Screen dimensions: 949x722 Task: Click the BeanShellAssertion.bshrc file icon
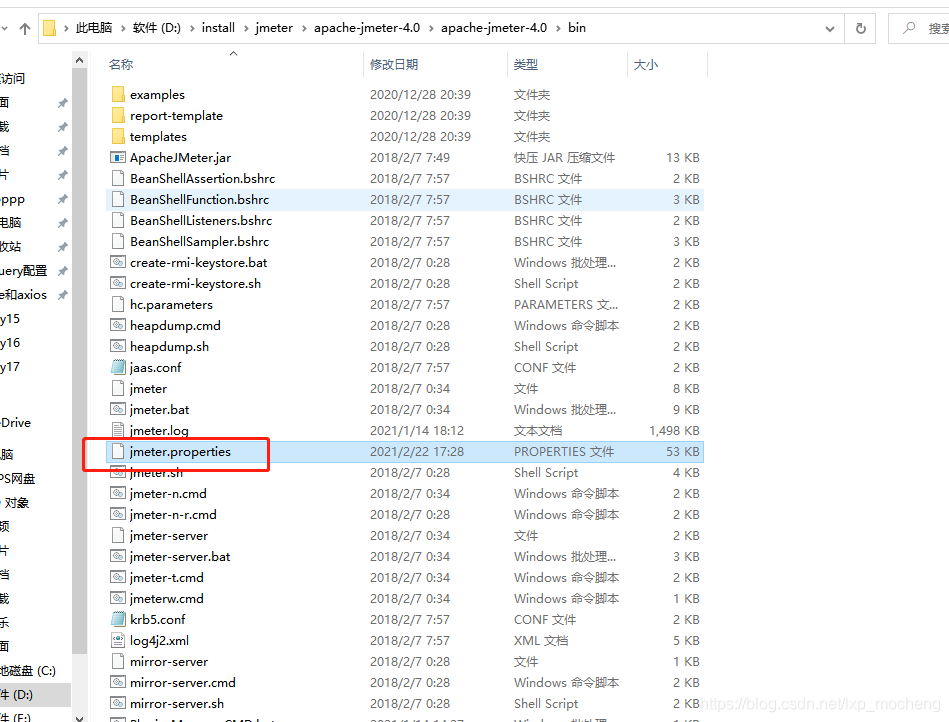[x=118, y=179]
